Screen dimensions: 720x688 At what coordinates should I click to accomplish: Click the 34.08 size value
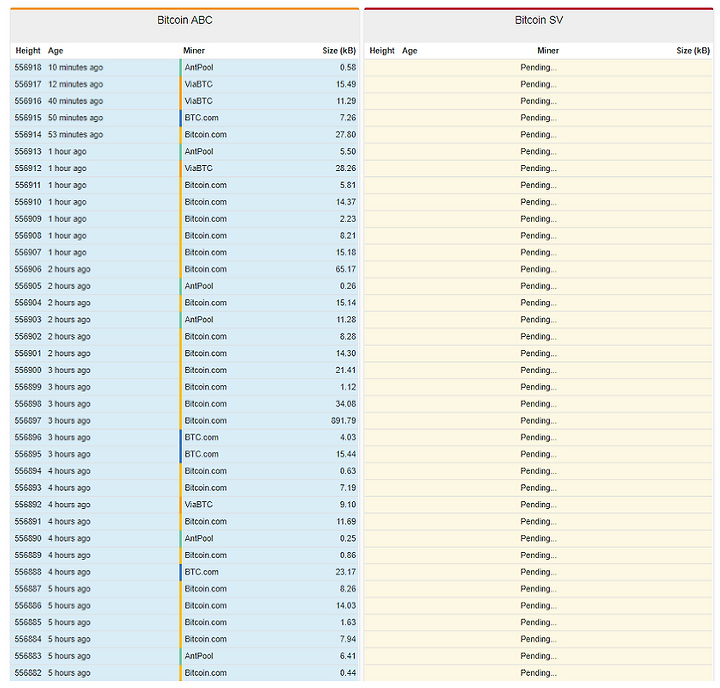346,404
